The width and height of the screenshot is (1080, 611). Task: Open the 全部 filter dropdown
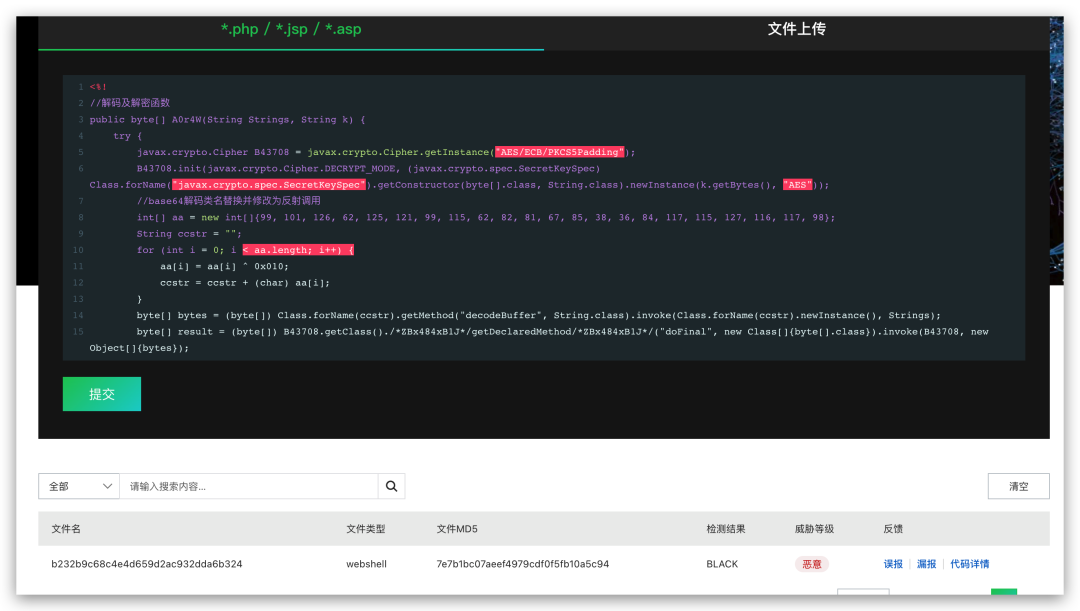tap(79, 486)
